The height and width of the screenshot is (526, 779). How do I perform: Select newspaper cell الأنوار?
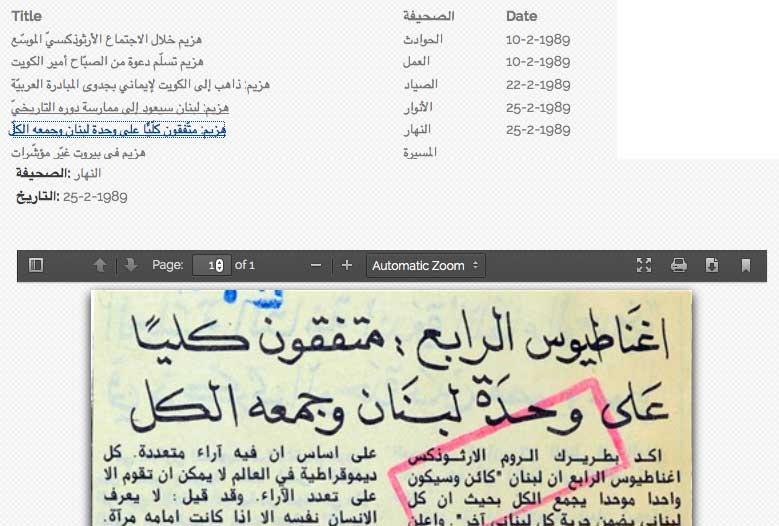tap(418, 107)
